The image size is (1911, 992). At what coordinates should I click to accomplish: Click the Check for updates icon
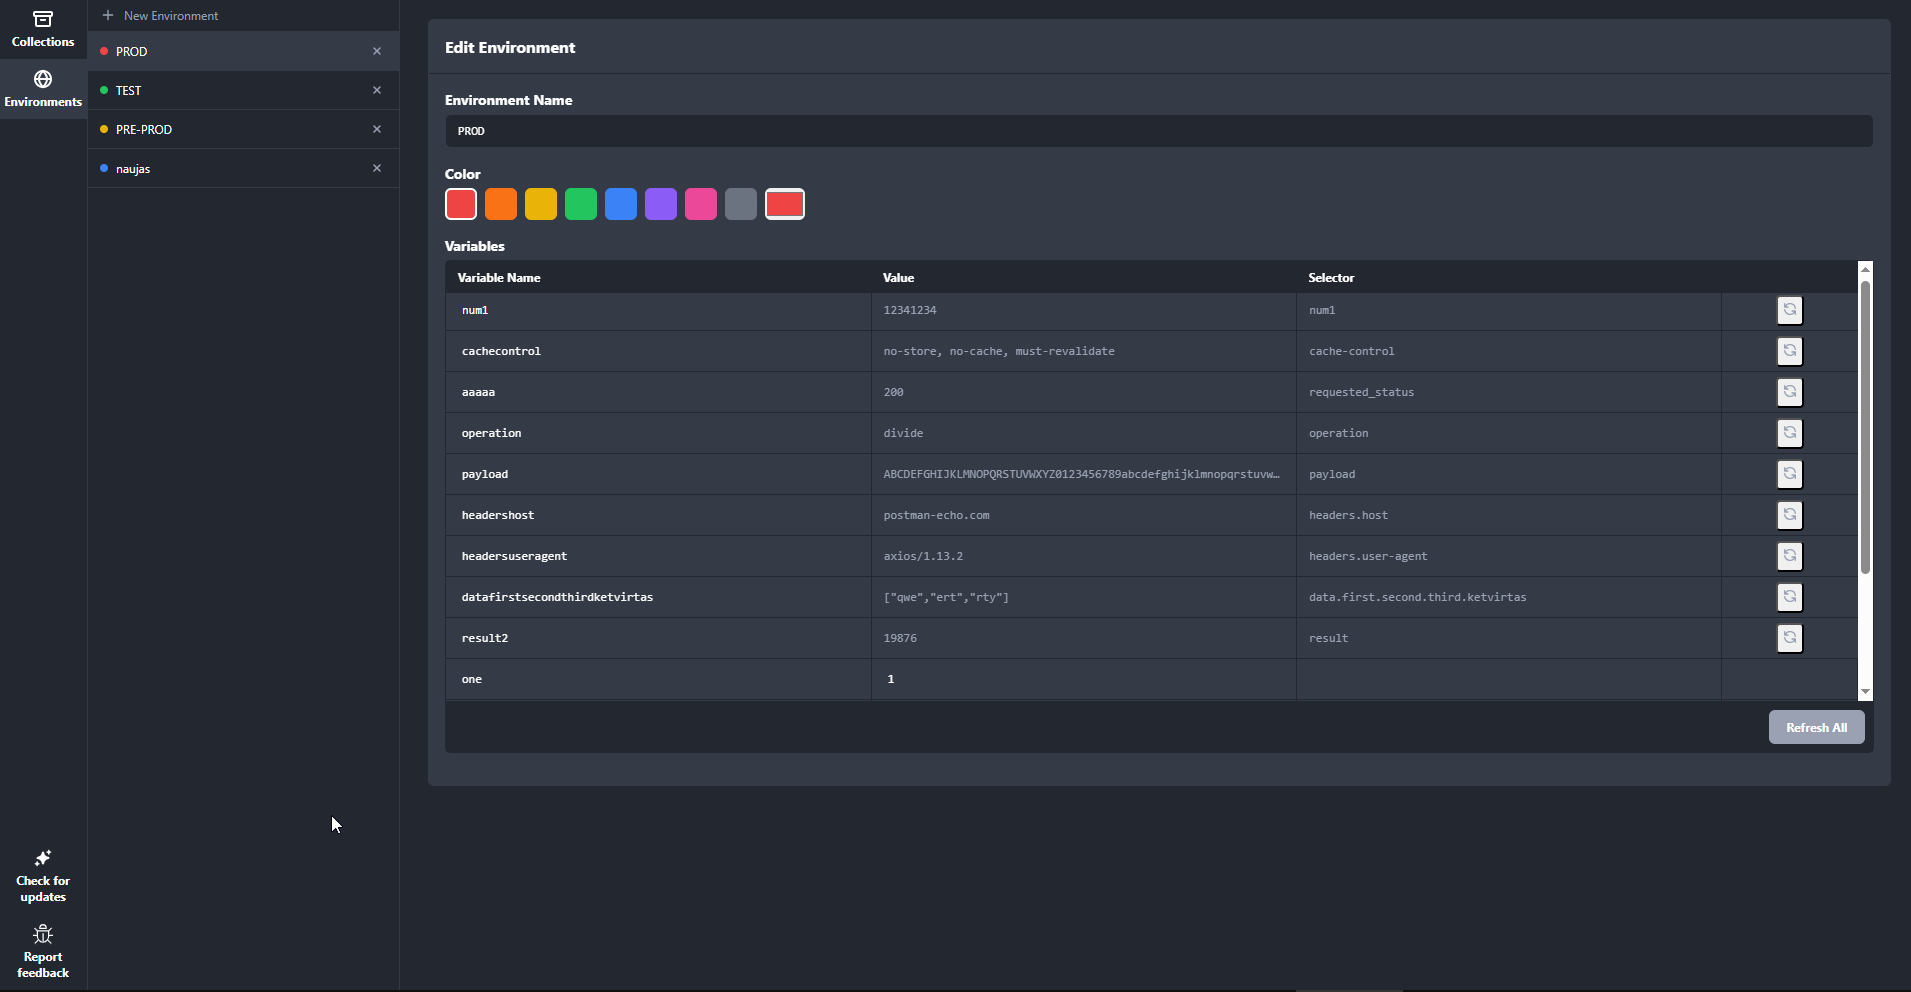click(x=42, y=858)
